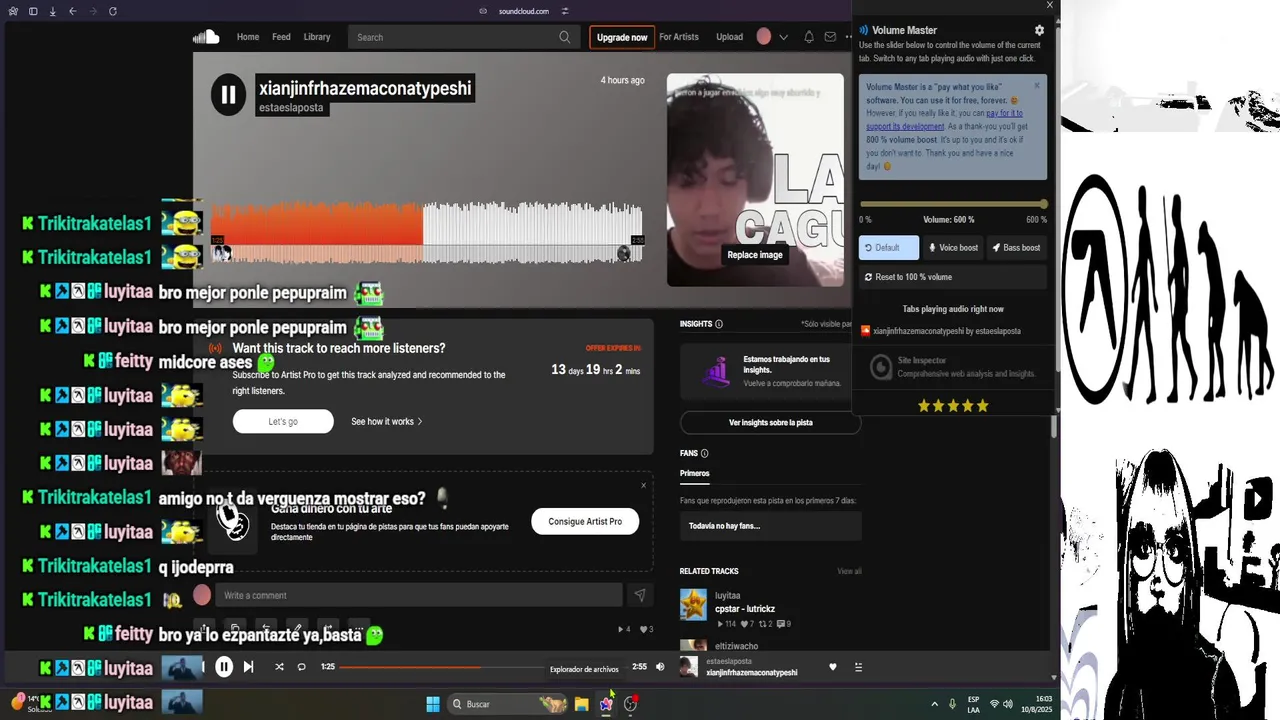Toggle the browser sidebar panel icon
Screen dimensions: 1280x720
click(33, 11)
